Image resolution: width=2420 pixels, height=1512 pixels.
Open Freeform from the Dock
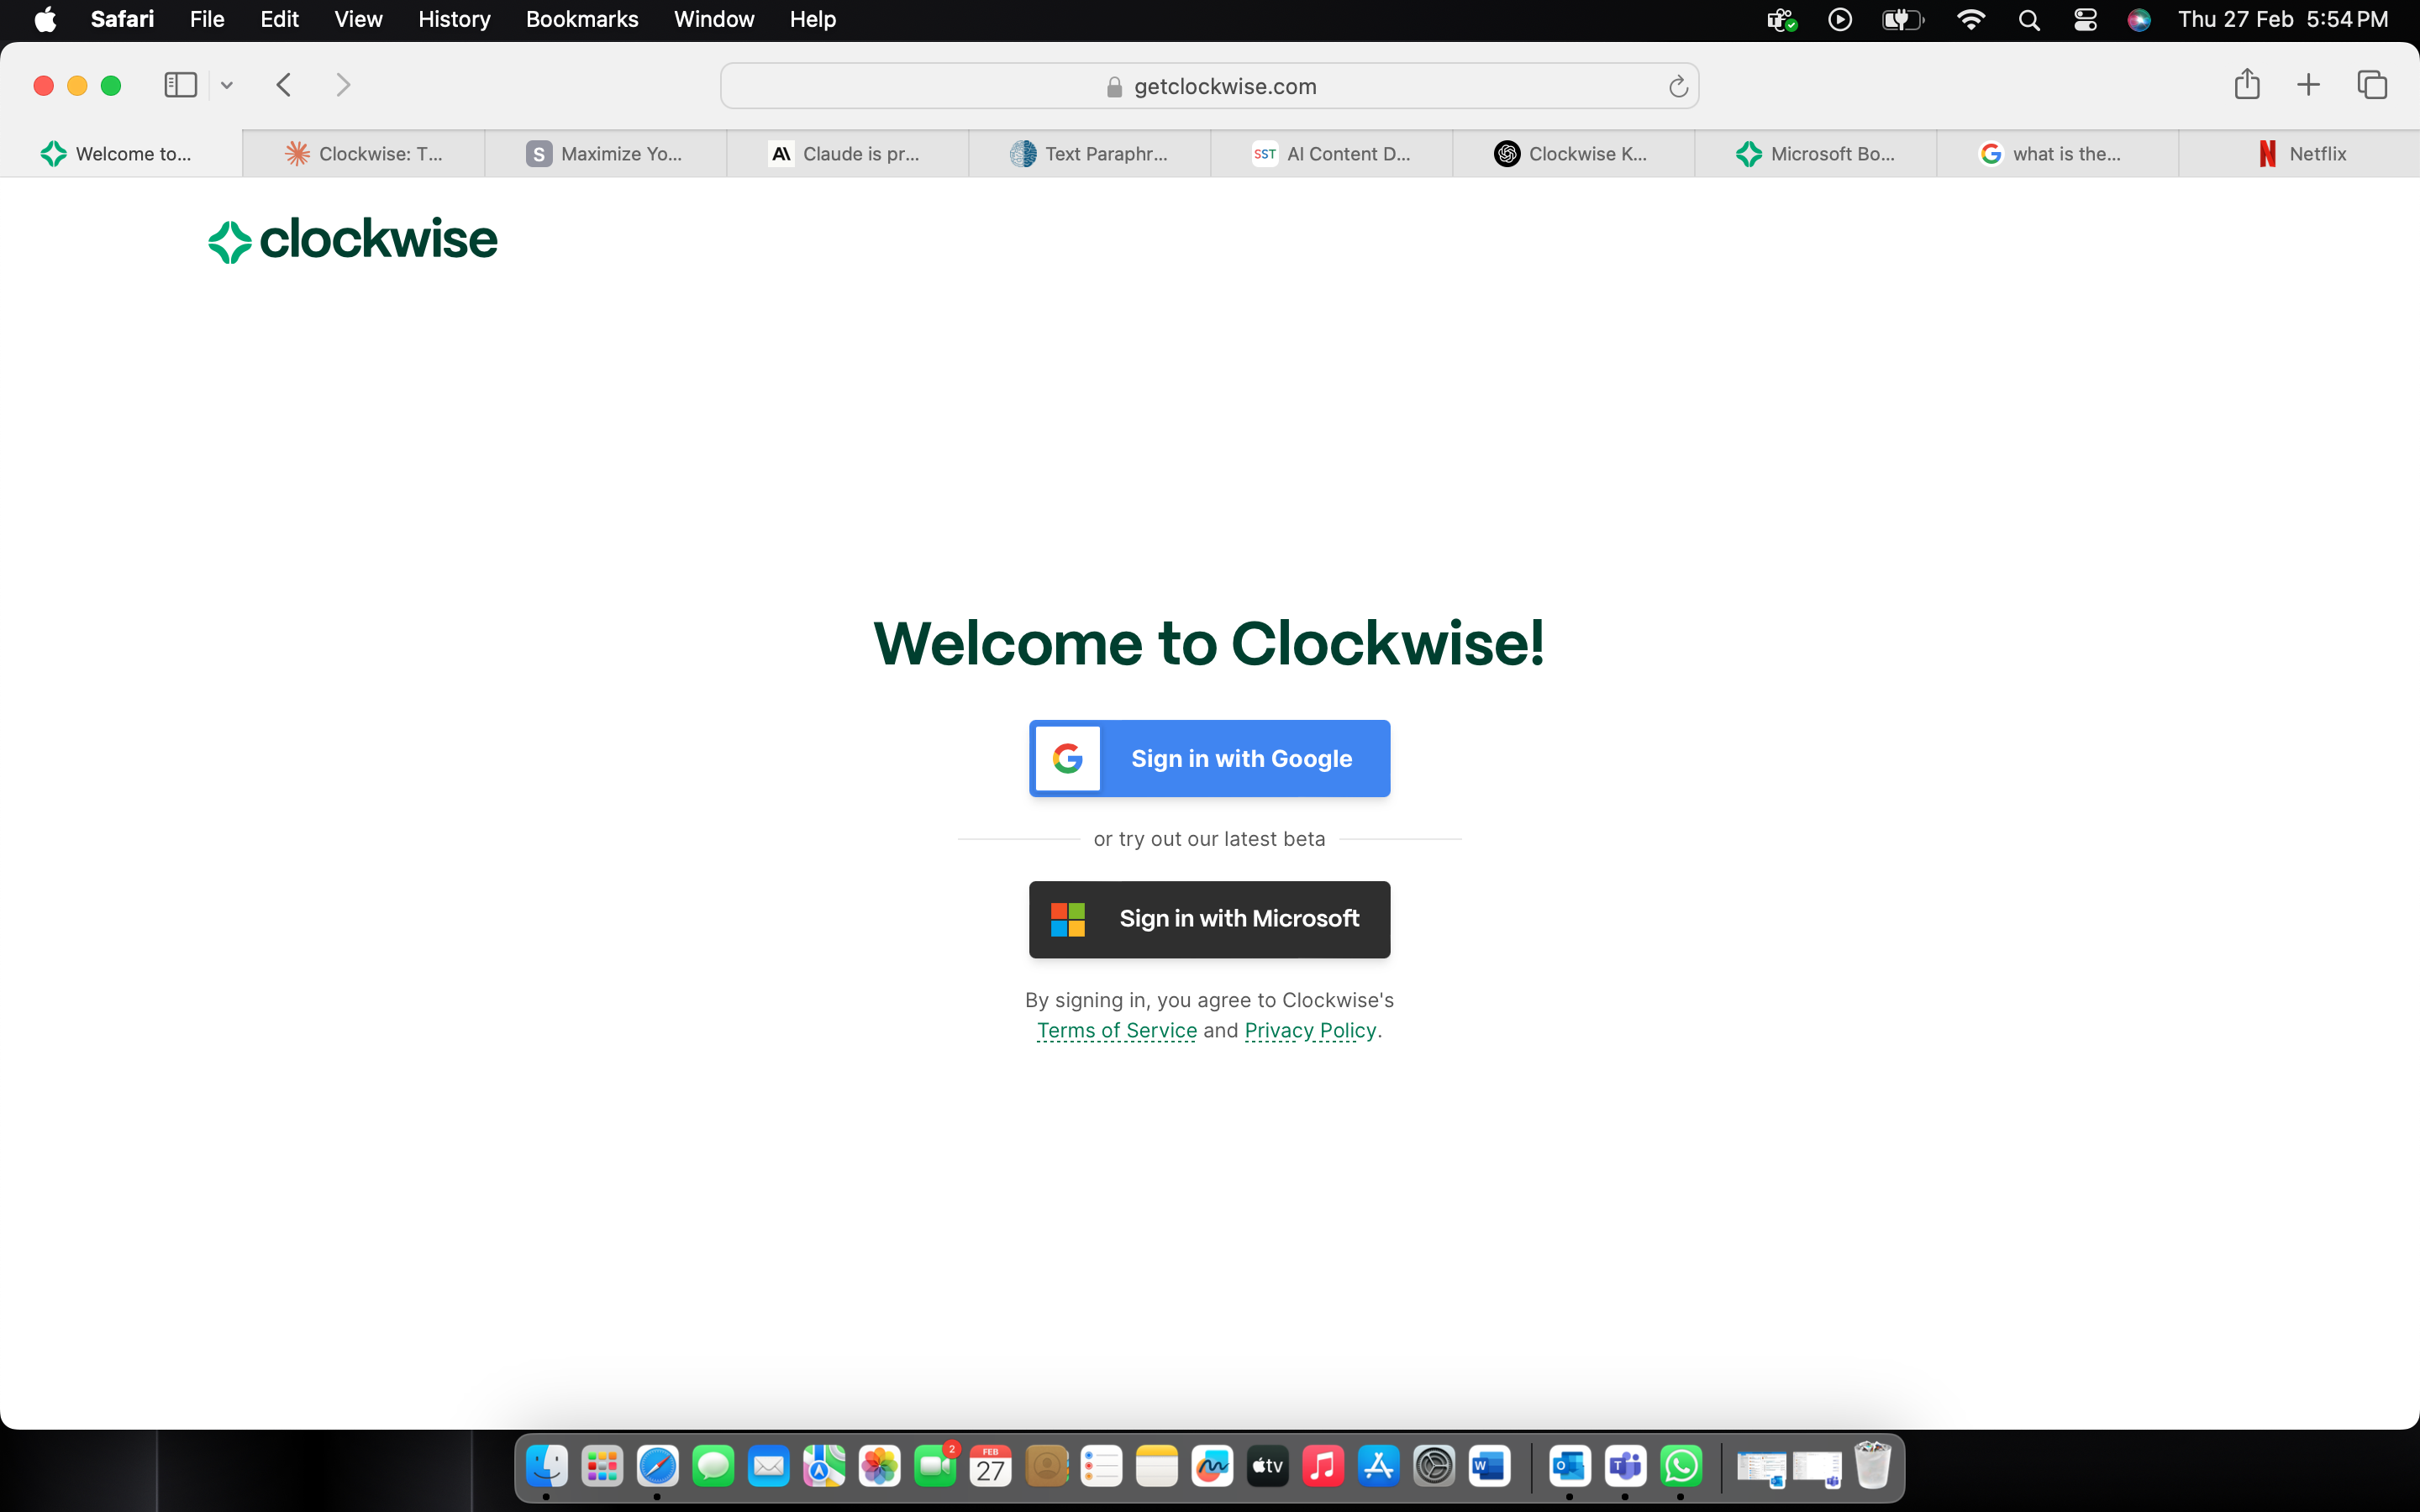[1213, 1467]
